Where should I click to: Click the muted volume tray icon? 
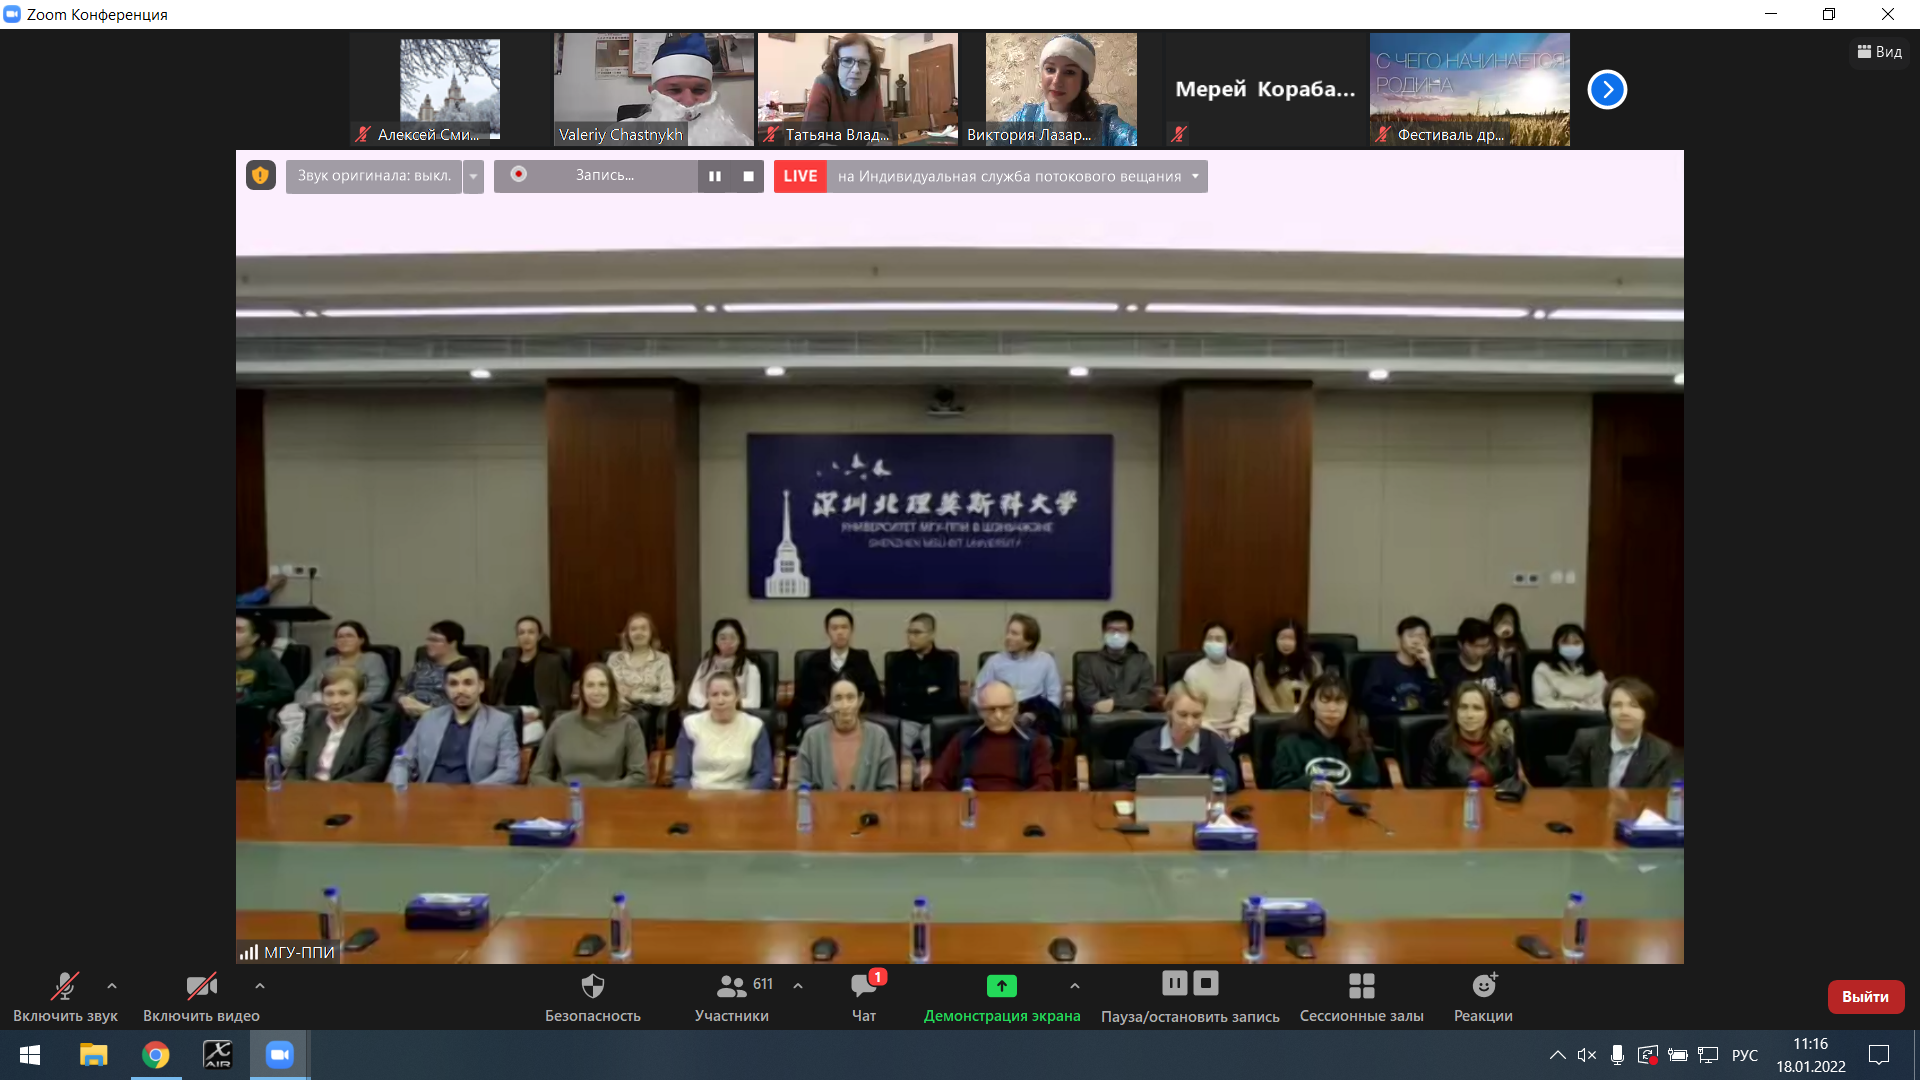coord(1587,1055)
